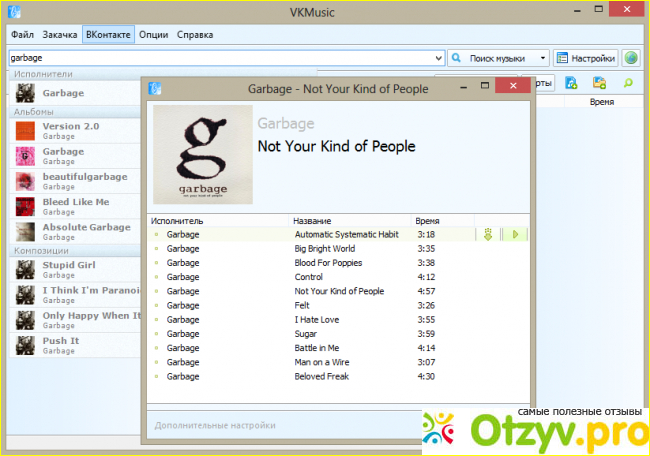The height and width of the screenshot is (456, 650).
Task: Expand Дополнительные настройки section
Action: point(215,425)
